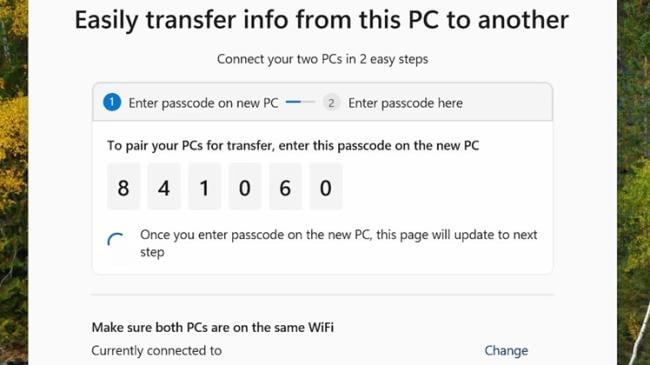Click the passcode digit box showing 1
The height and width of the screenshot is (365, 650).
point(204,187)
